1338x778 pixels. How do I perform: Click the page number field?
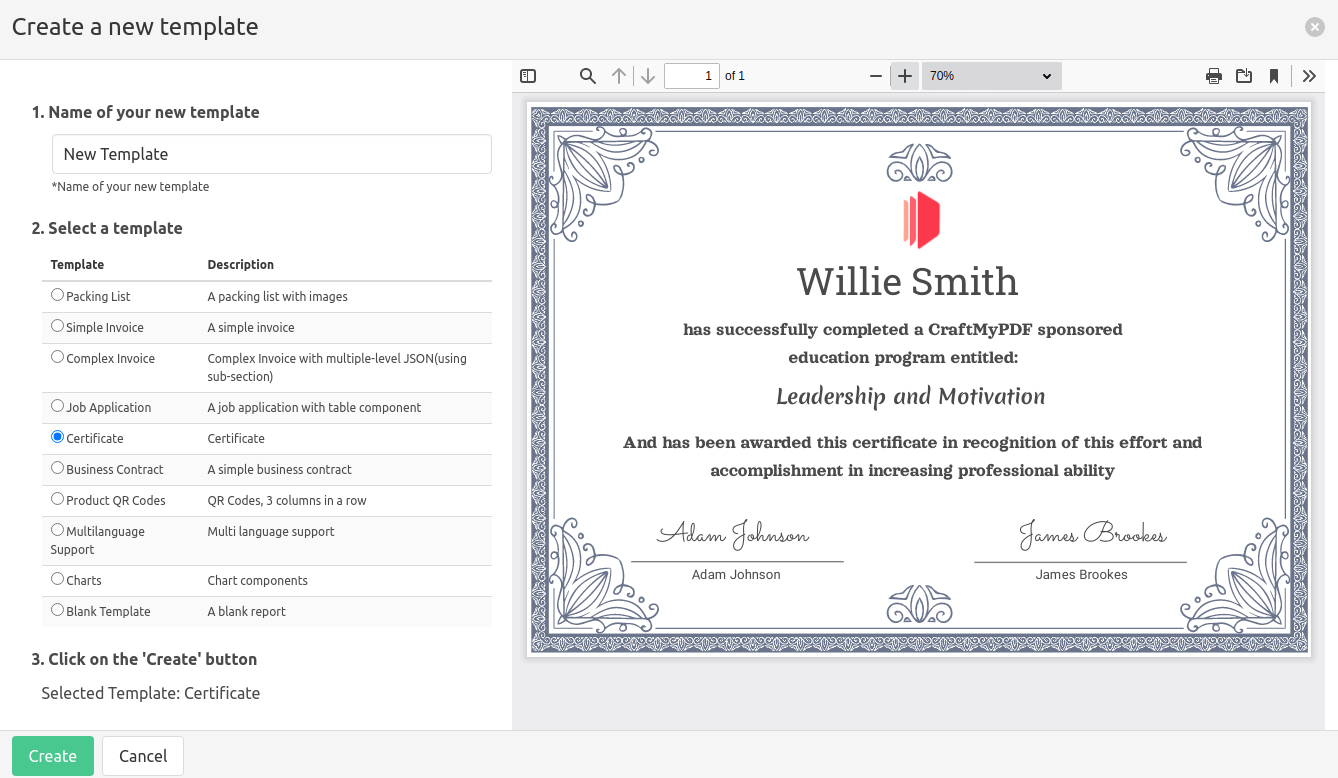(x=692, y=76)
